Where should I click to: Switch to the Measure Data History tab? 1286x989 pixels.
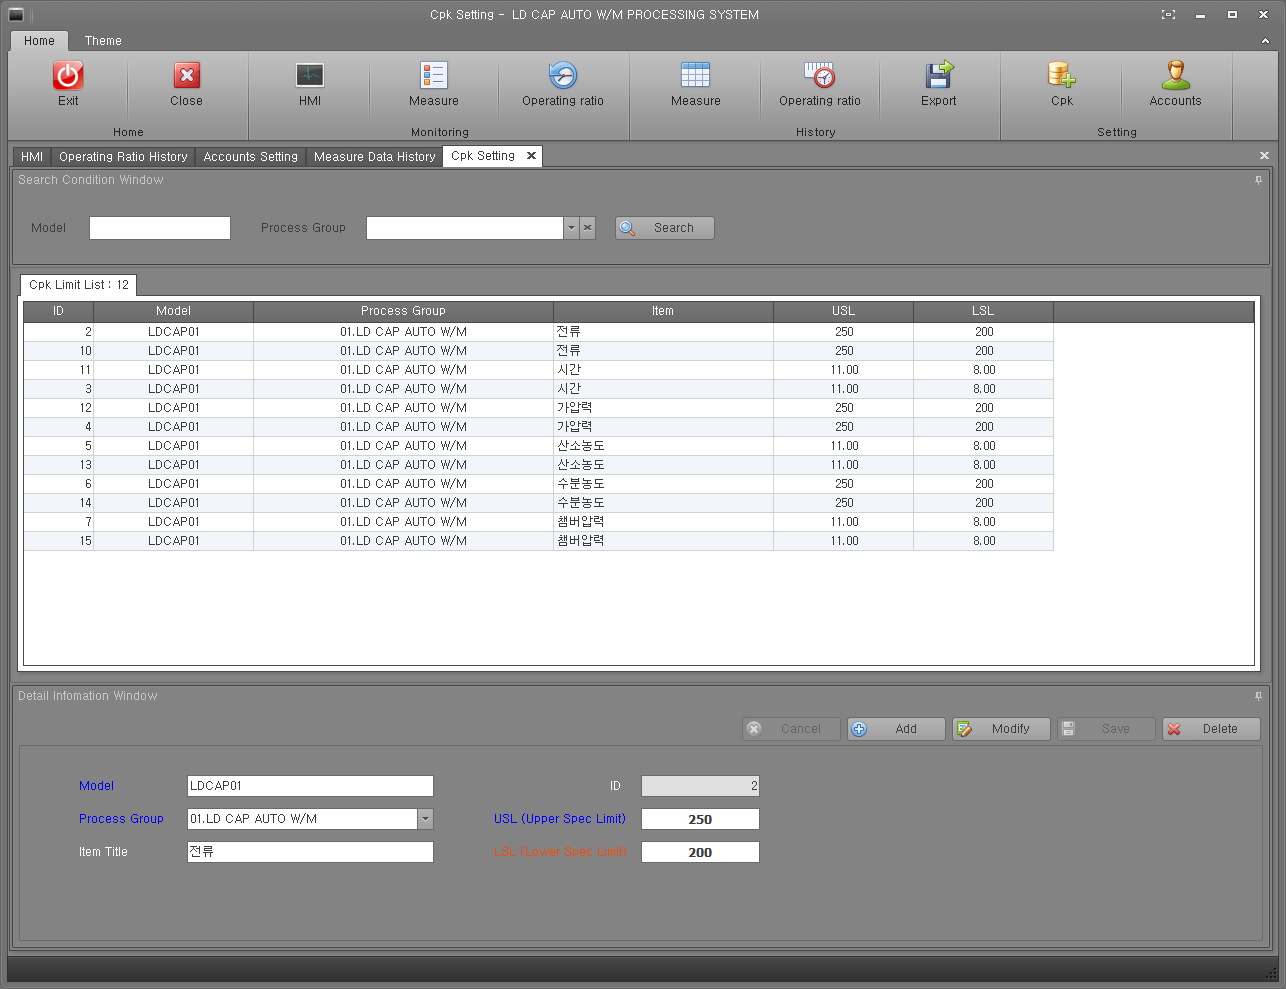tap(374, 157)
